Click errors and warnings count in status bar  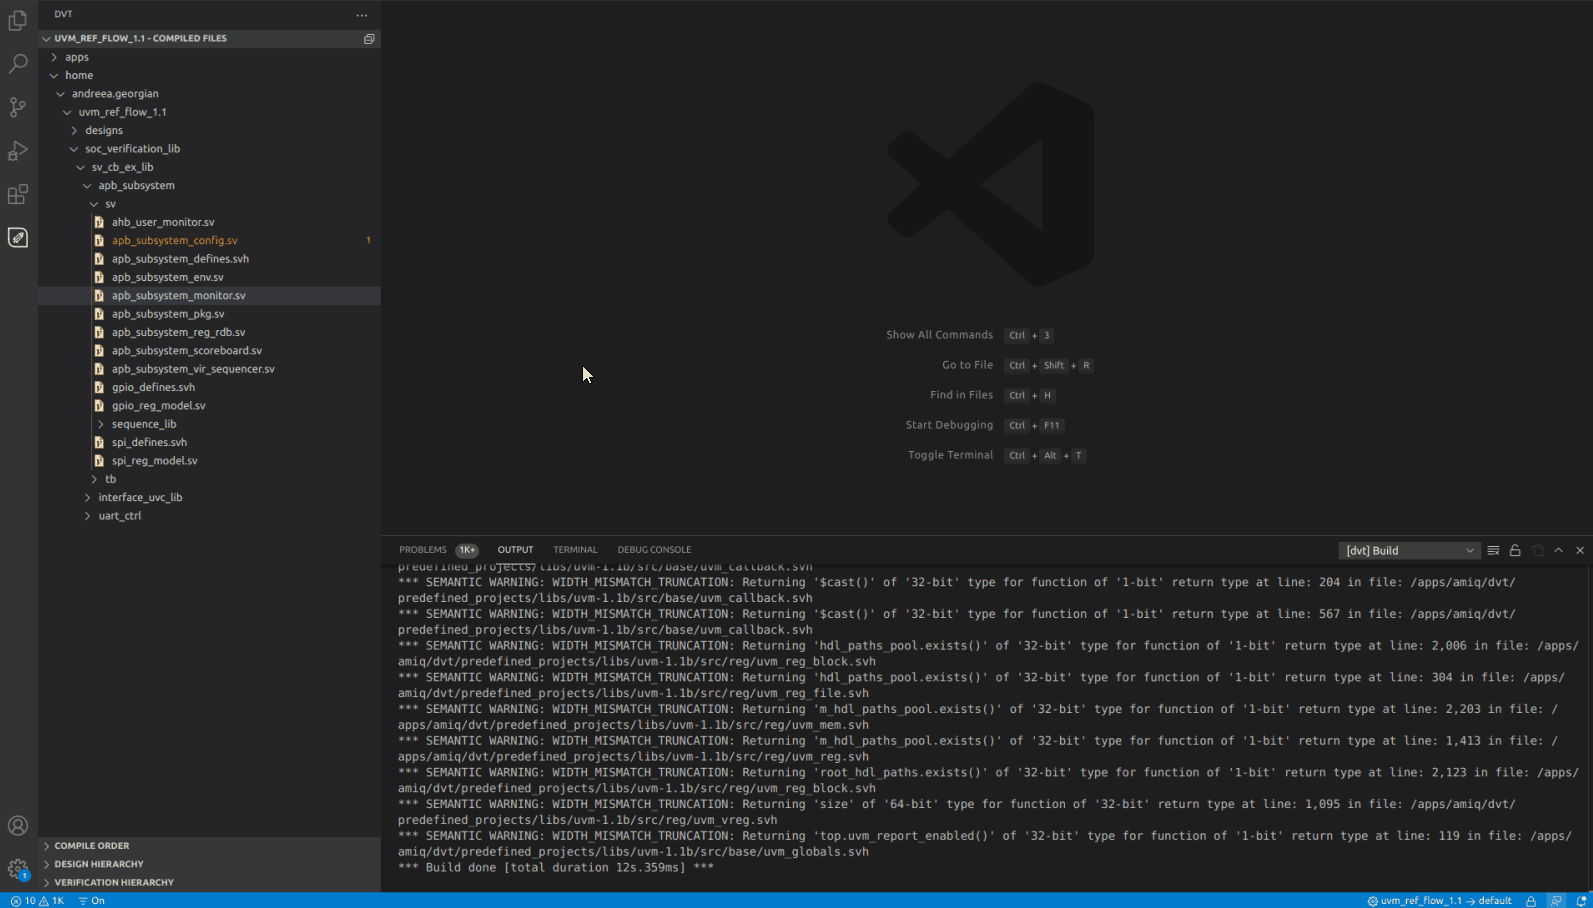tap(37, 901)
